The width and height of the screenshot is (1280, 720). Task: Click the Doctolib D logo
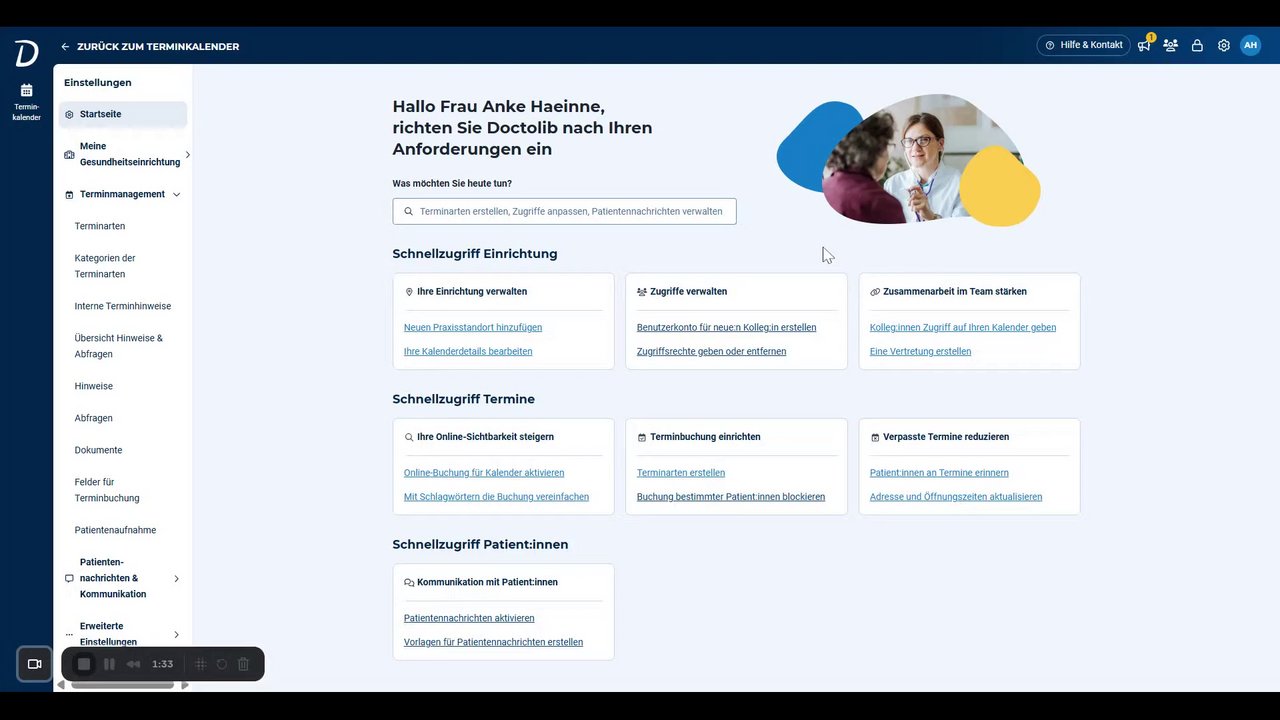[26, 53]
